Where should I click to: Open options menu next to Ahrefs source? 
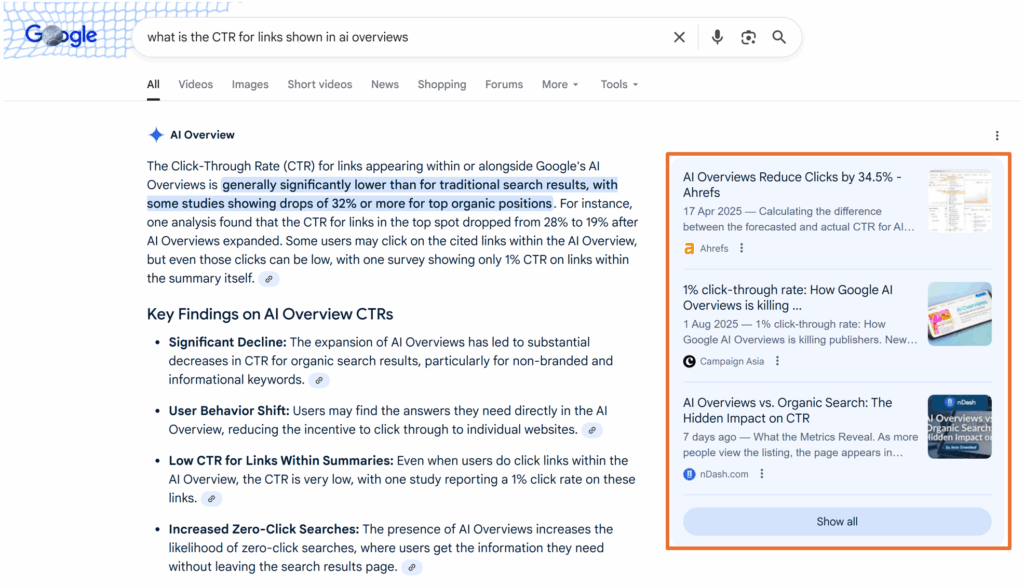pos(741,248)
